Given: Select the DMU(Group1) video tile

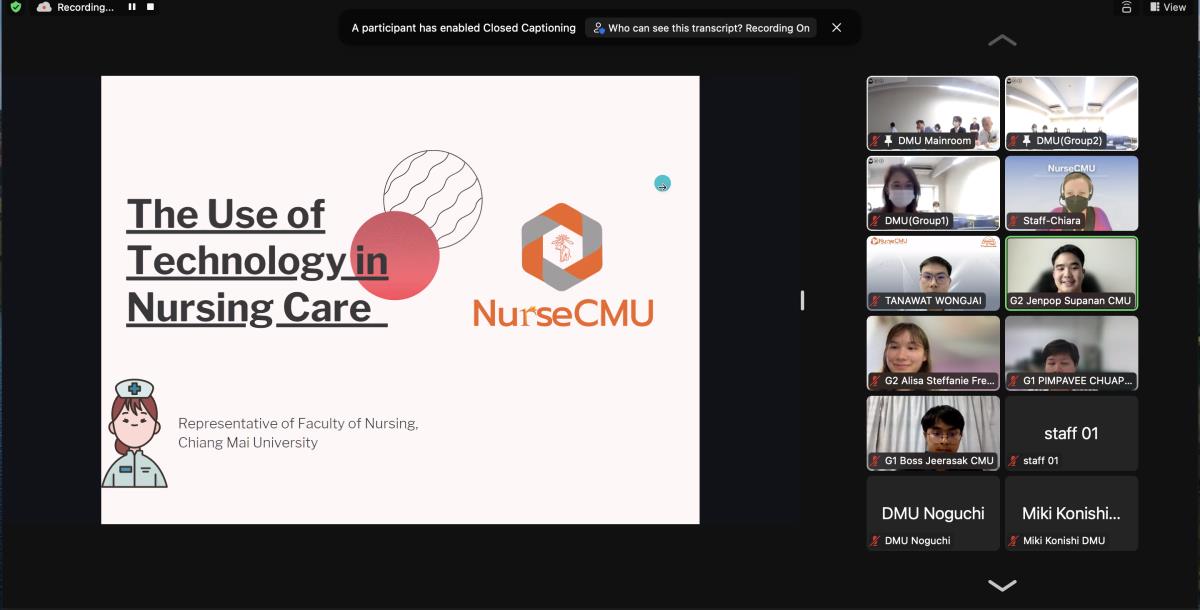Looking at the screenshot, I should 933,193.
